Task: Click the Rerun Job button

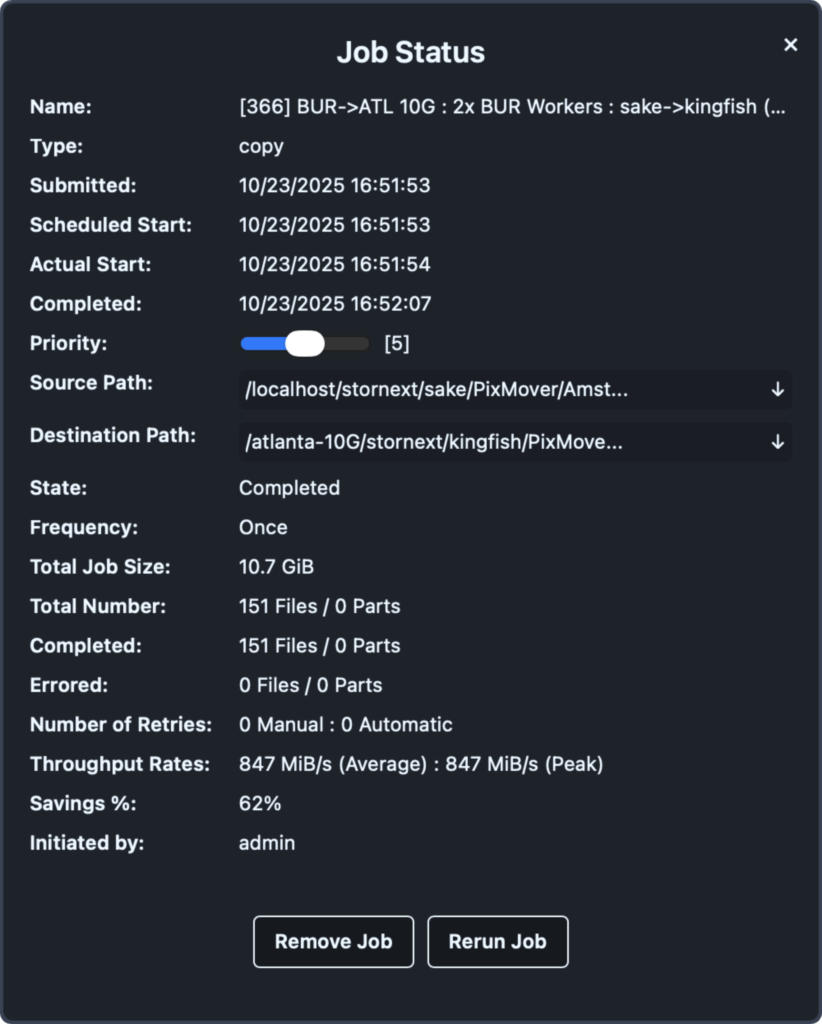Action: (498, 941)
